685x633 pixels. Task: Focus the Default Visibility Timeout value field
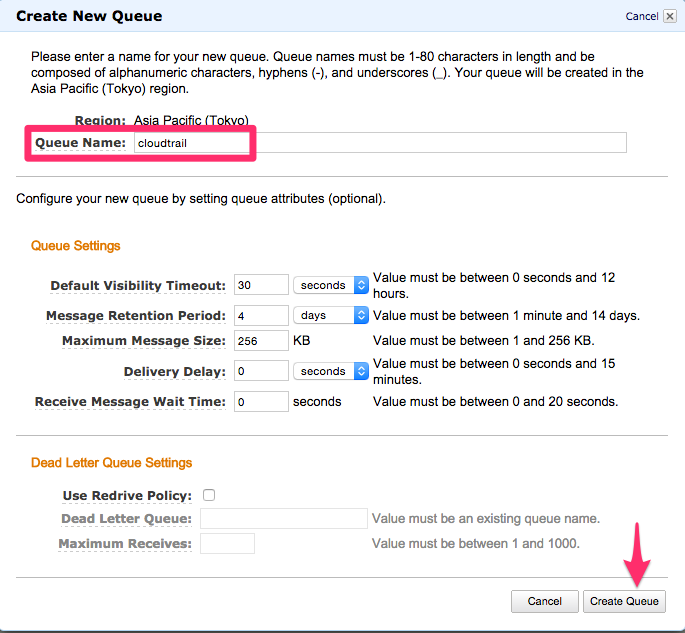click(261, 285)
